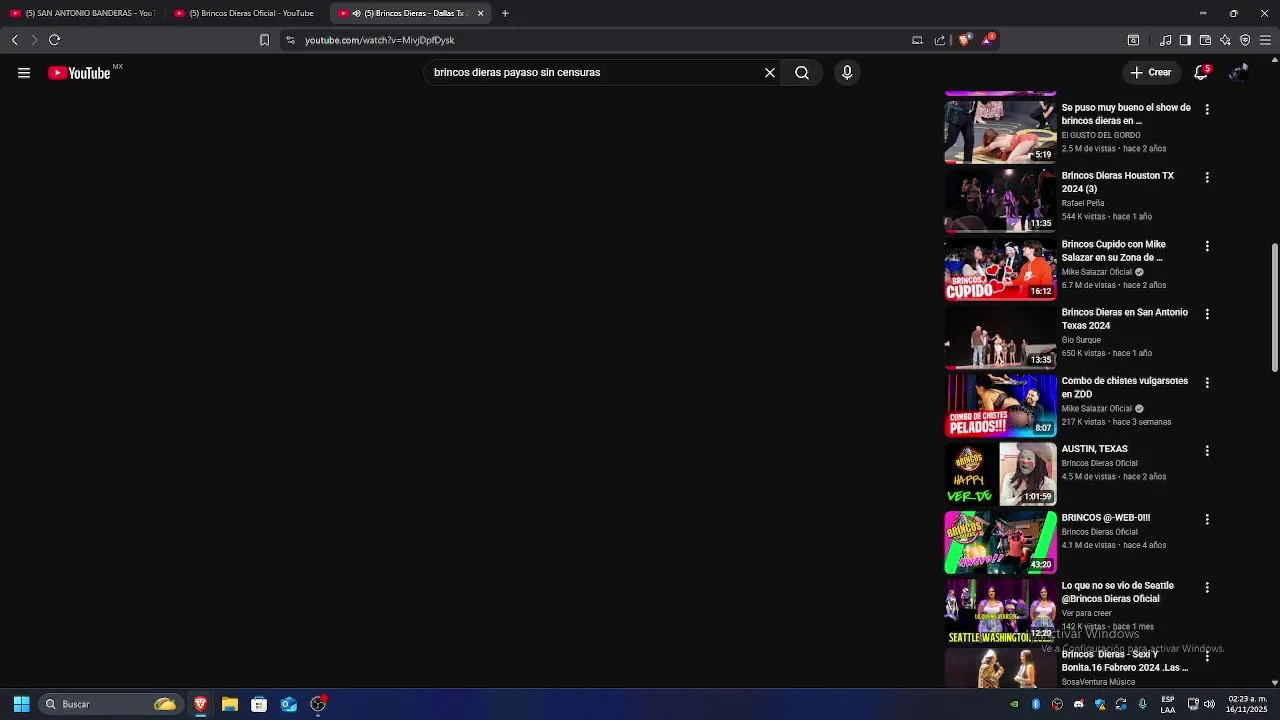Start voice search with microphone

(847, 72)
